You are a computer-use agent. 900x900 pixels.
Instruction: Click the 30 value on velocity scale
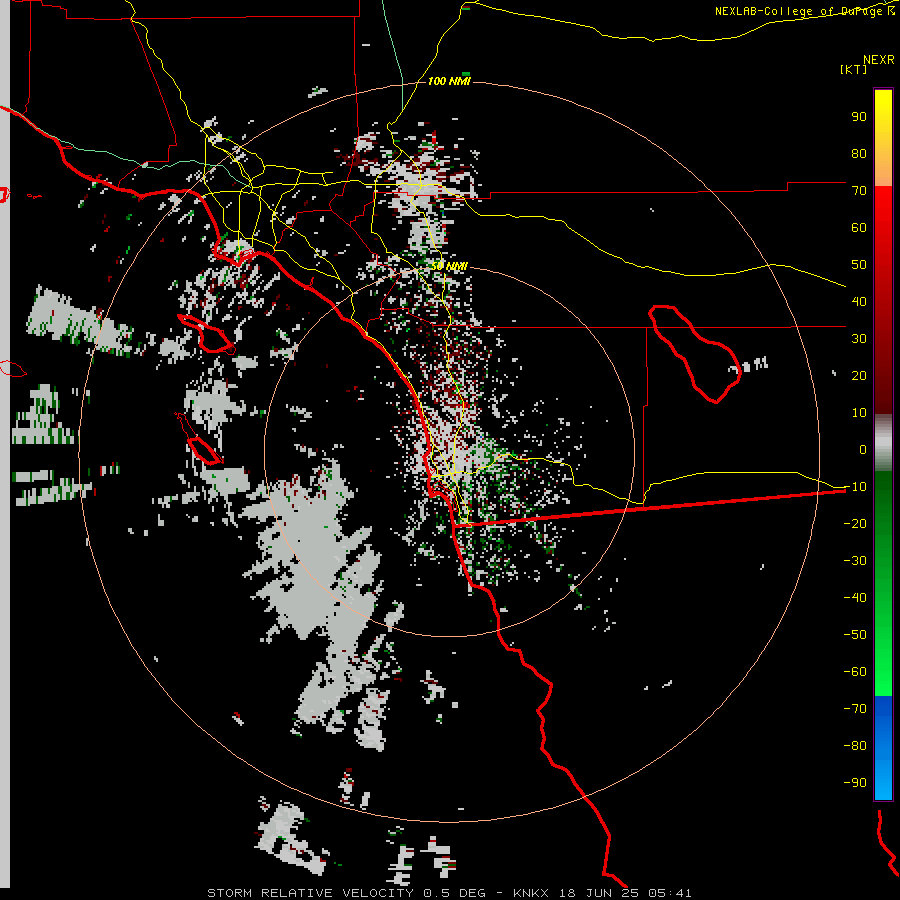859,339
